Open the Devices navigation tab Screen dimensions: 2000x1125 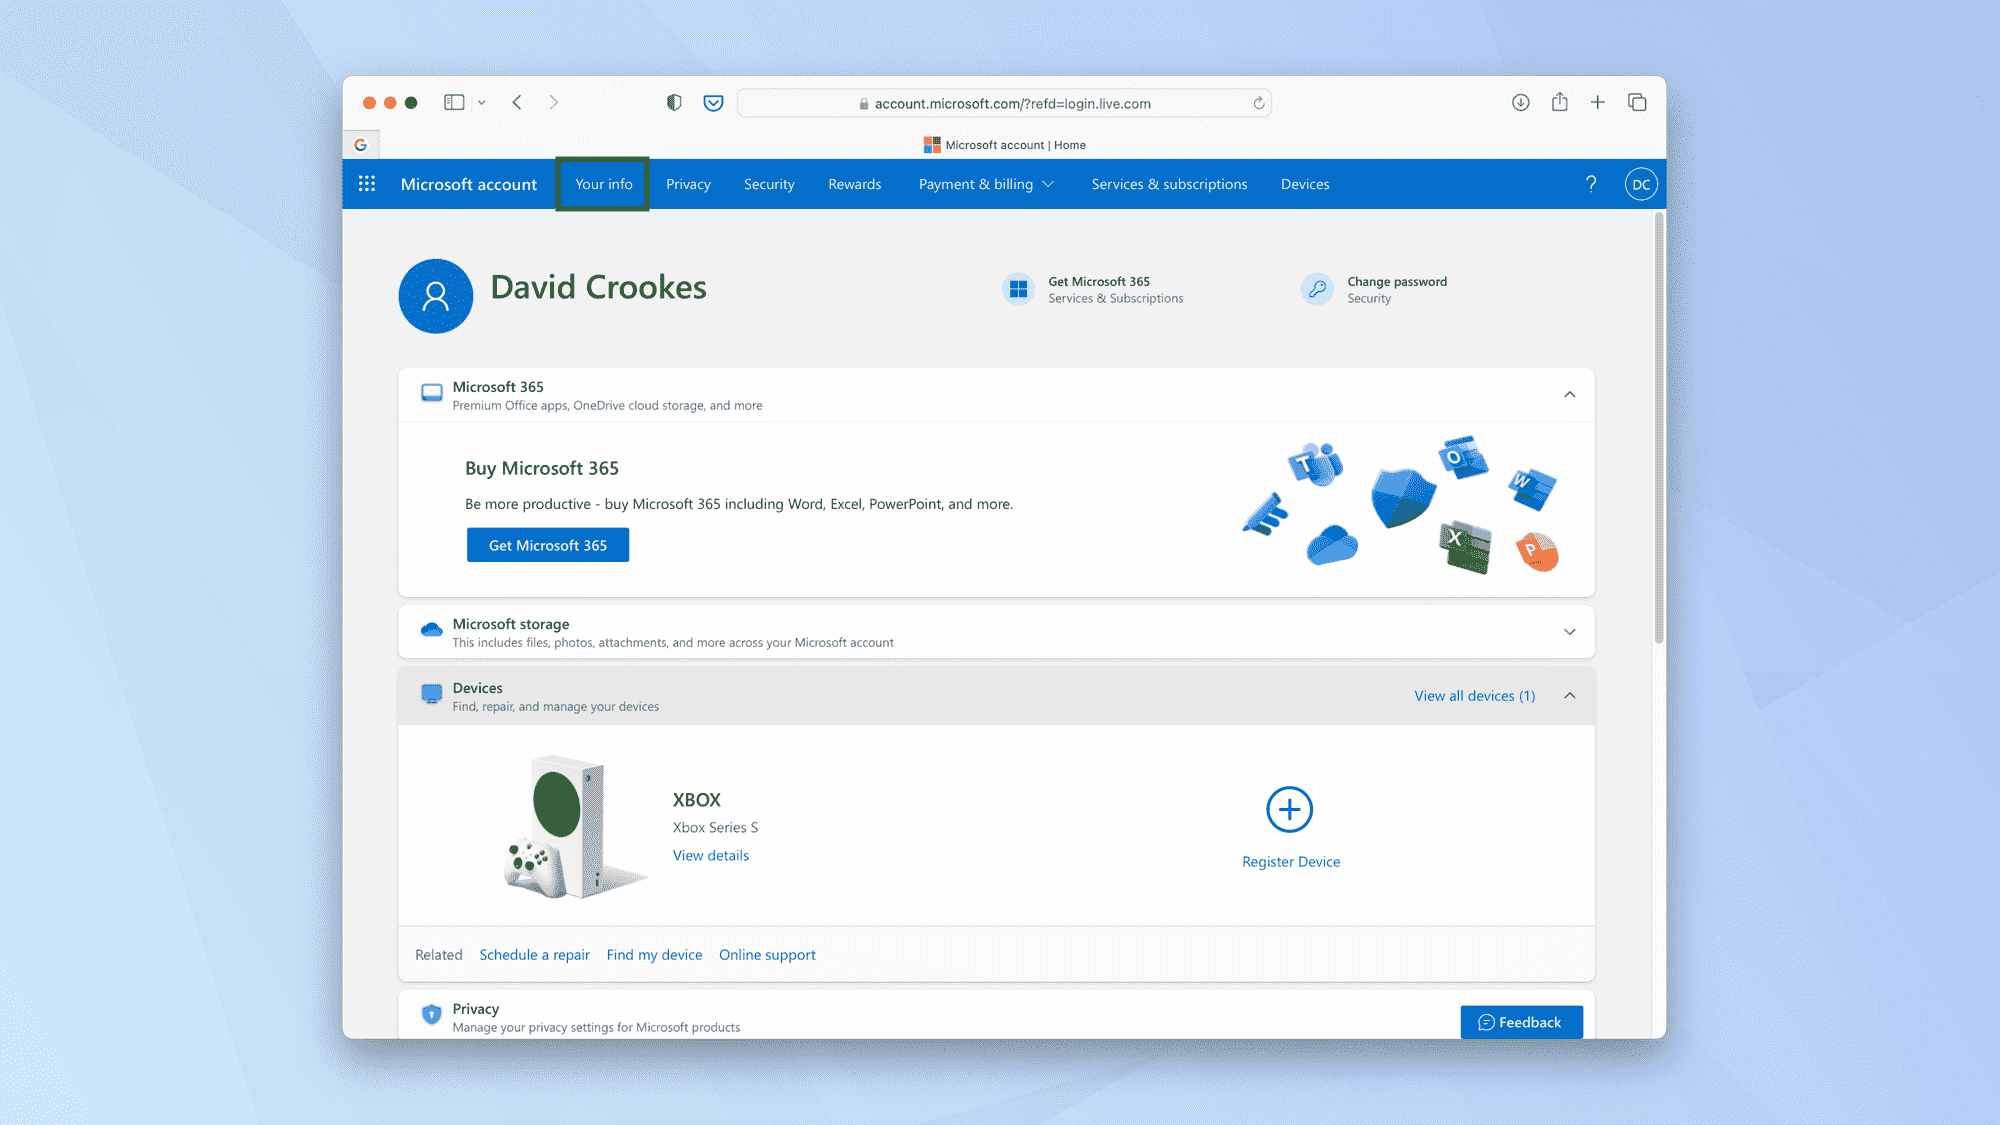(1305, 184)
